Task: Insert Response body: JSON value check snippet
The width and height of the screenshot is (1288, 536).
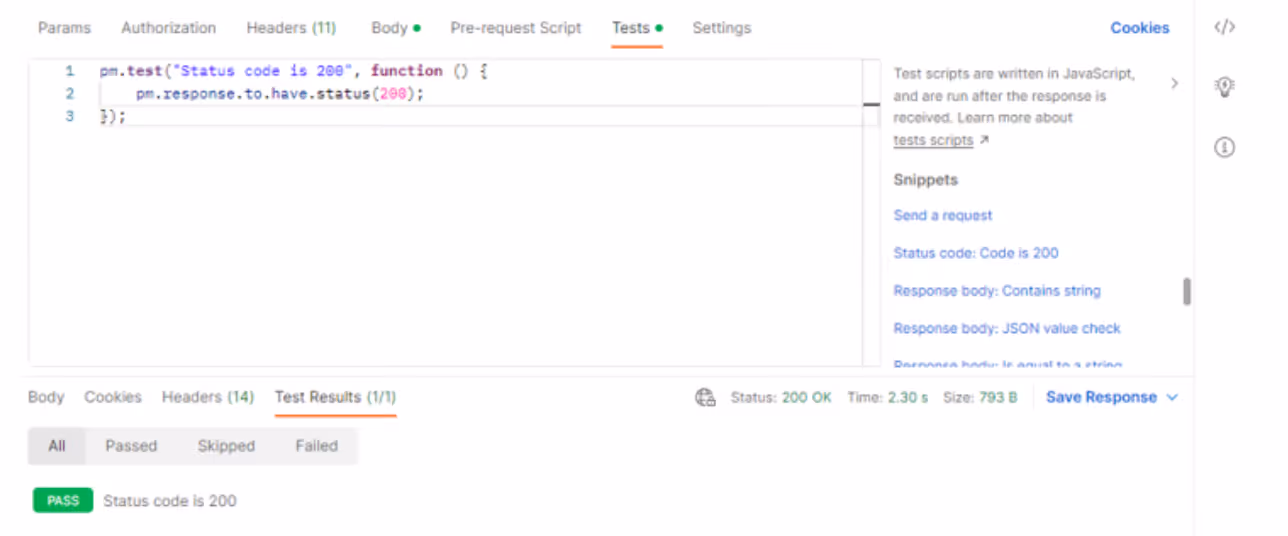Action: pos(1006,328)
